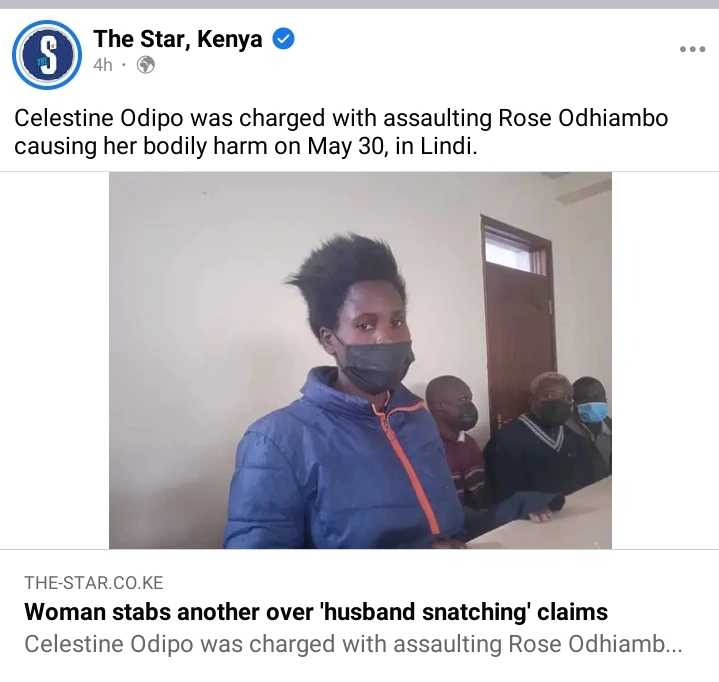Open the 'Woman stabs another' headline

click(316, 612)
